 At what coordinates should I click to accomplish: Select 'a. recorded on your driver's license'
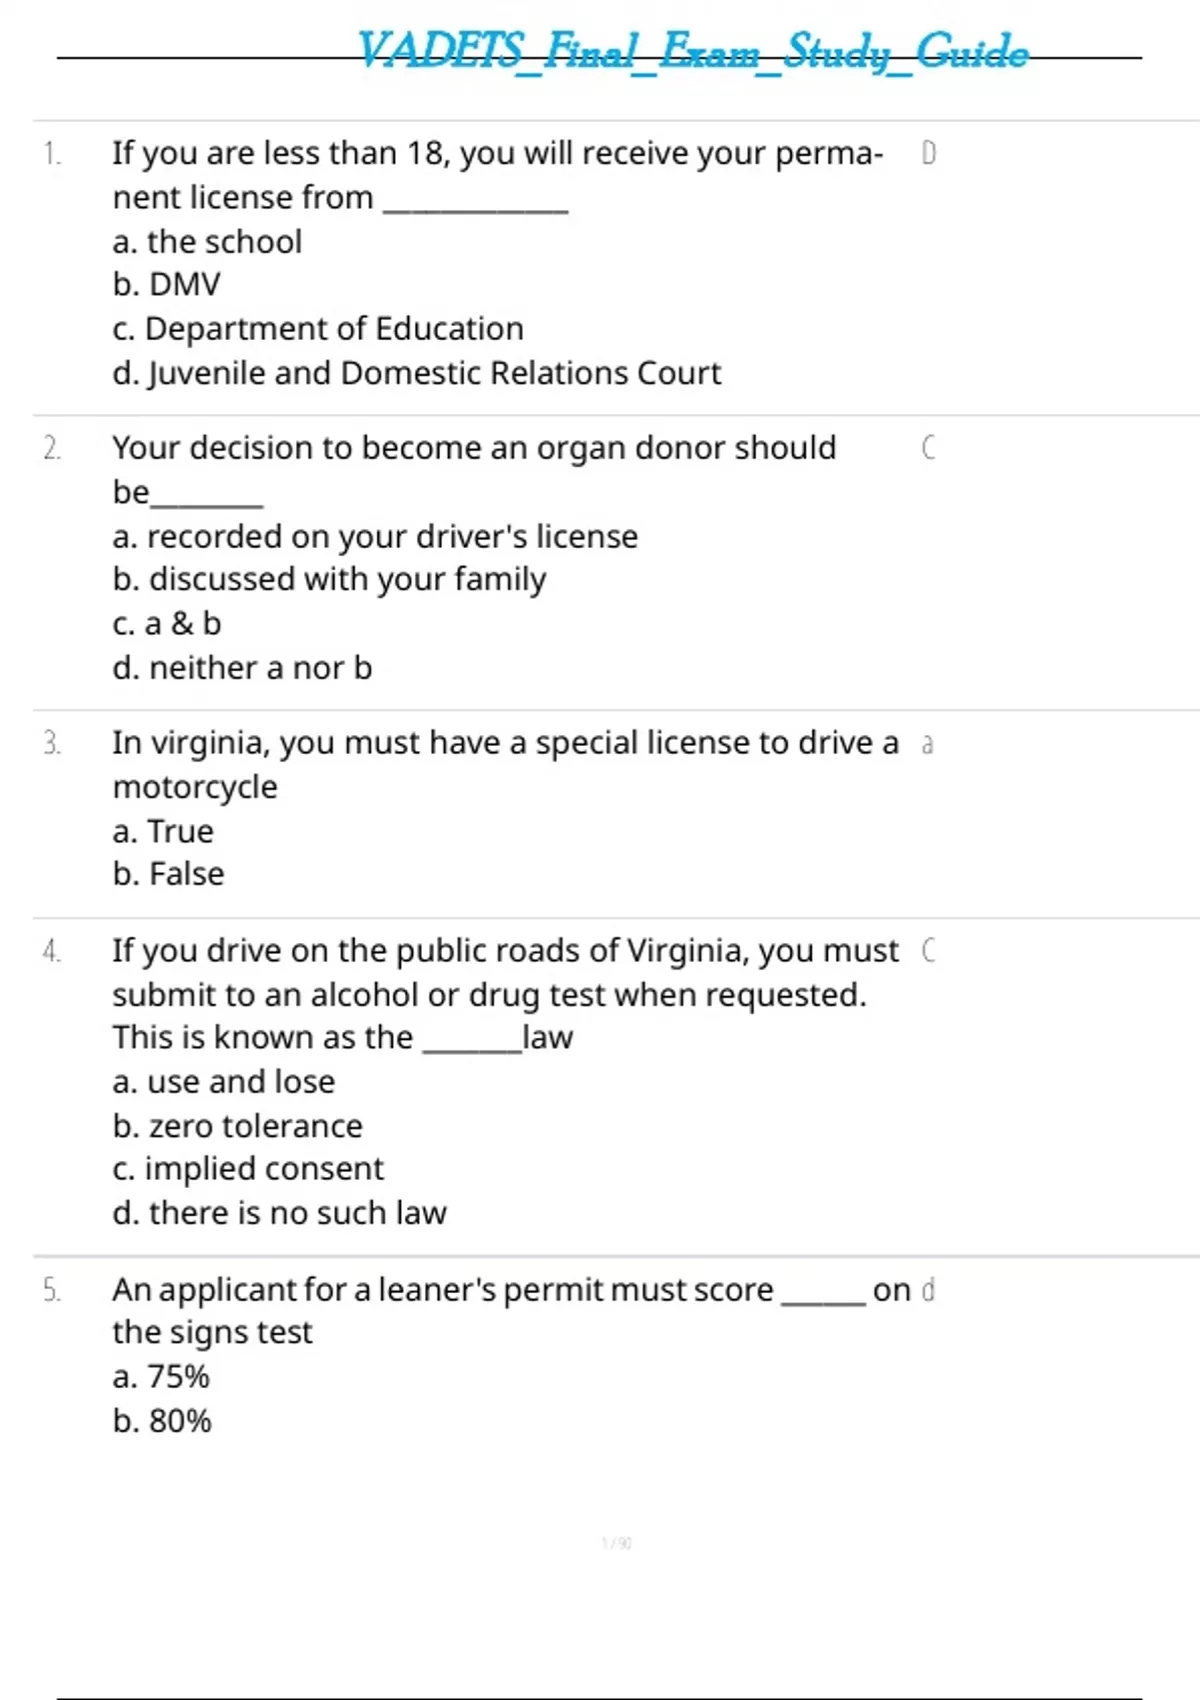[x=375, y=537]
